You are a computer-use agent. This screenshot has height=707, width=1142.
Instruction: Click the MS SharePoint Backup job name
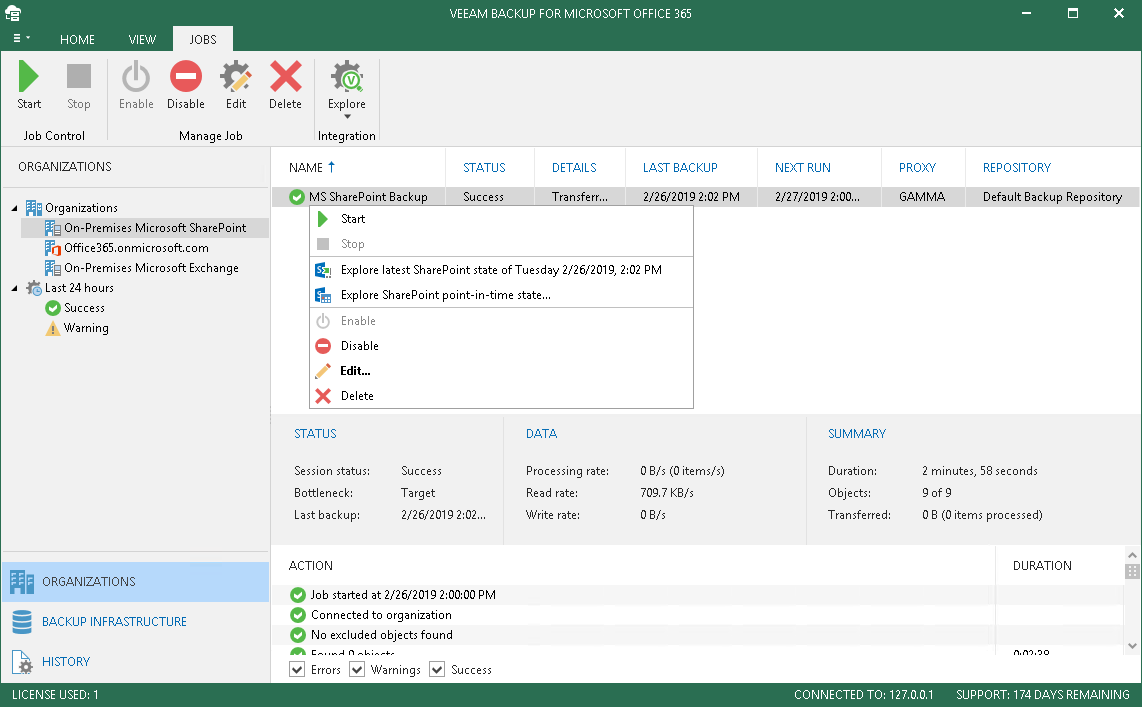(x=368, y=197)
